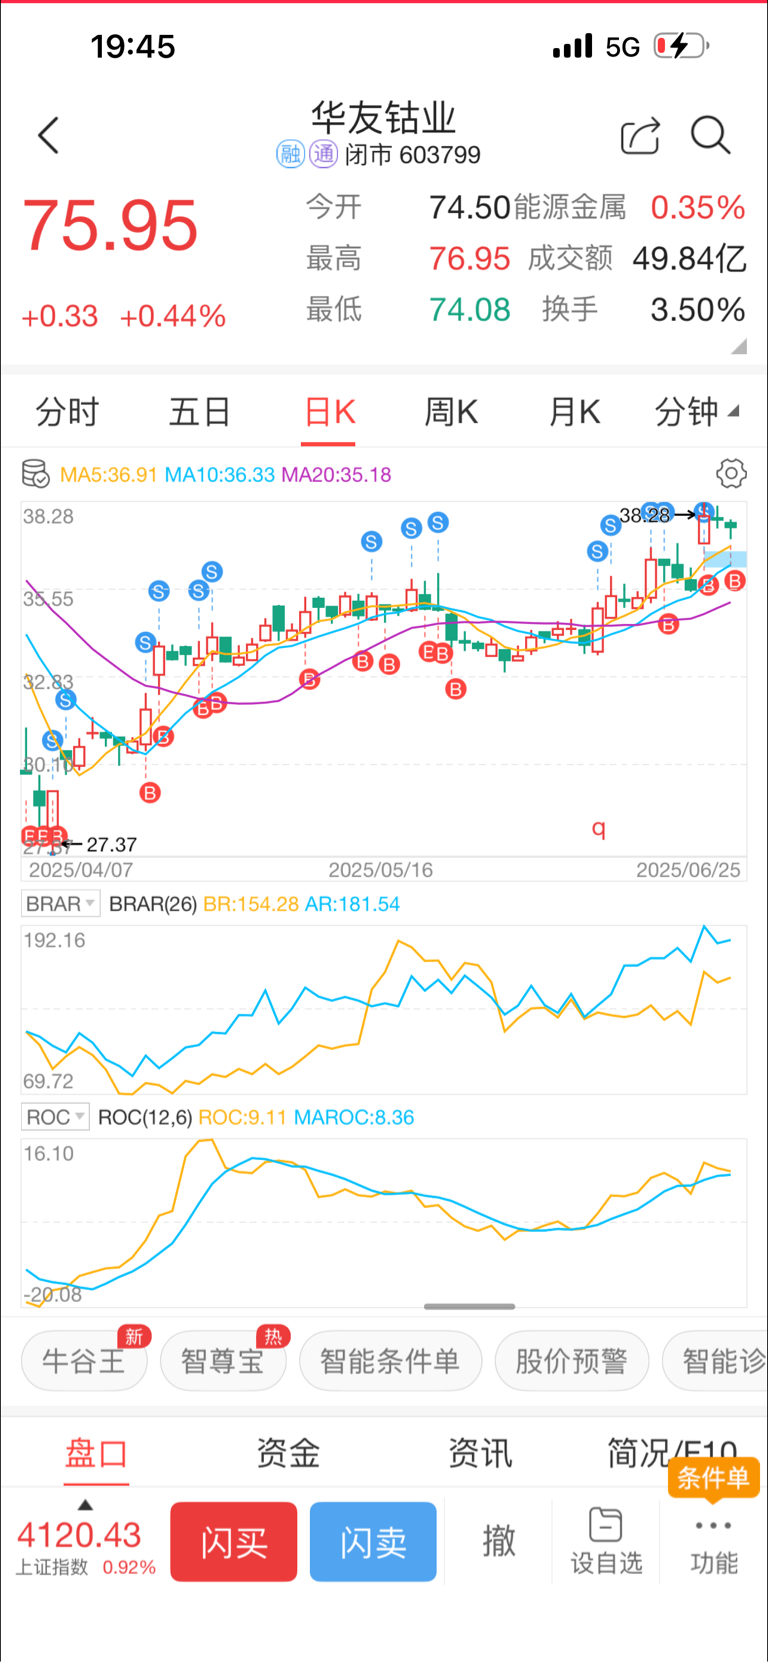This screenshot has width=768, height=1662.
Task: Open the 分钟 minute-interval dropdown
Action: pyautogui.click(x=696, y=411)
